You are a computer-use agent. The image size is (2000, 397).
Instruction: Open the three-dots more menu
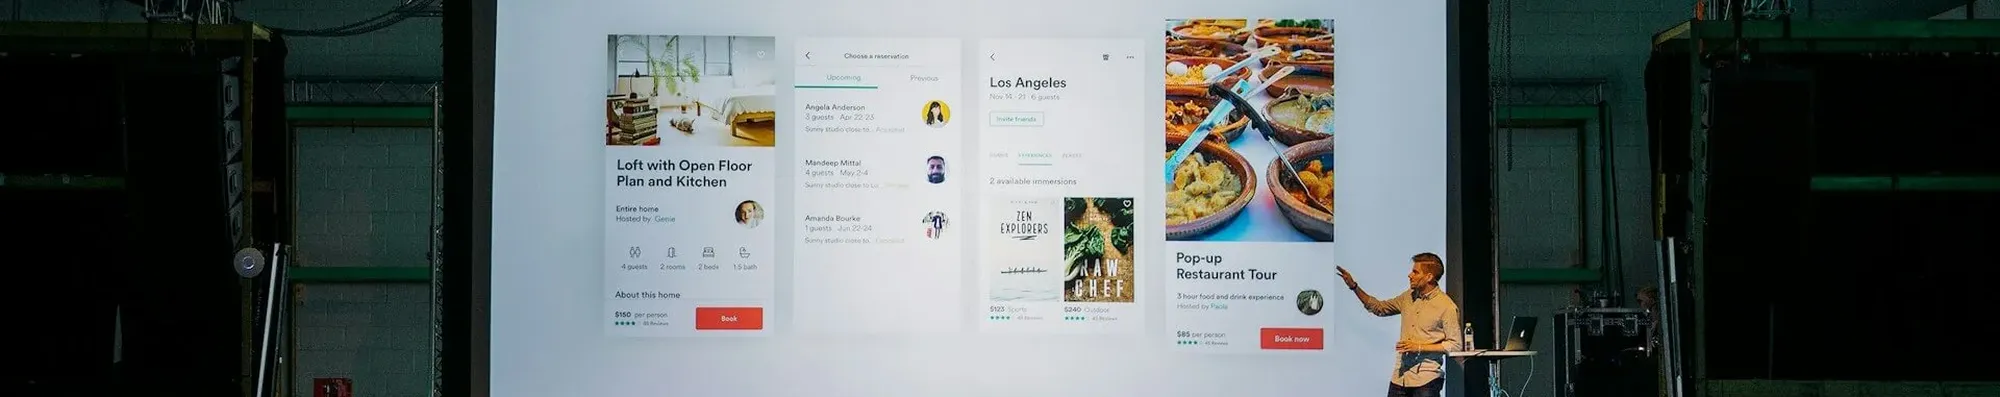pos(1130,57)
